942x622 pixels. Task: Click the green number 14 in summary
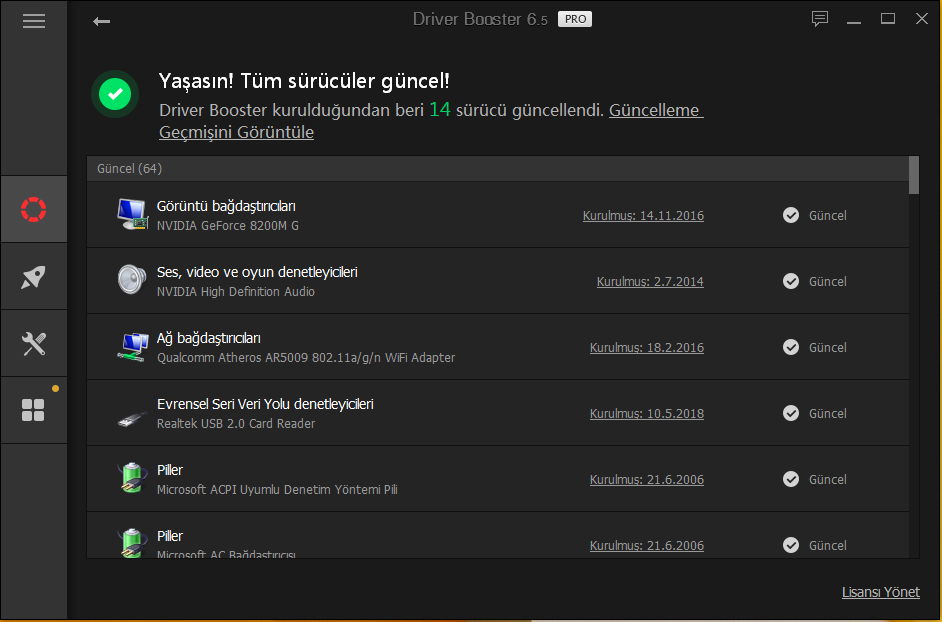[440, 109]
